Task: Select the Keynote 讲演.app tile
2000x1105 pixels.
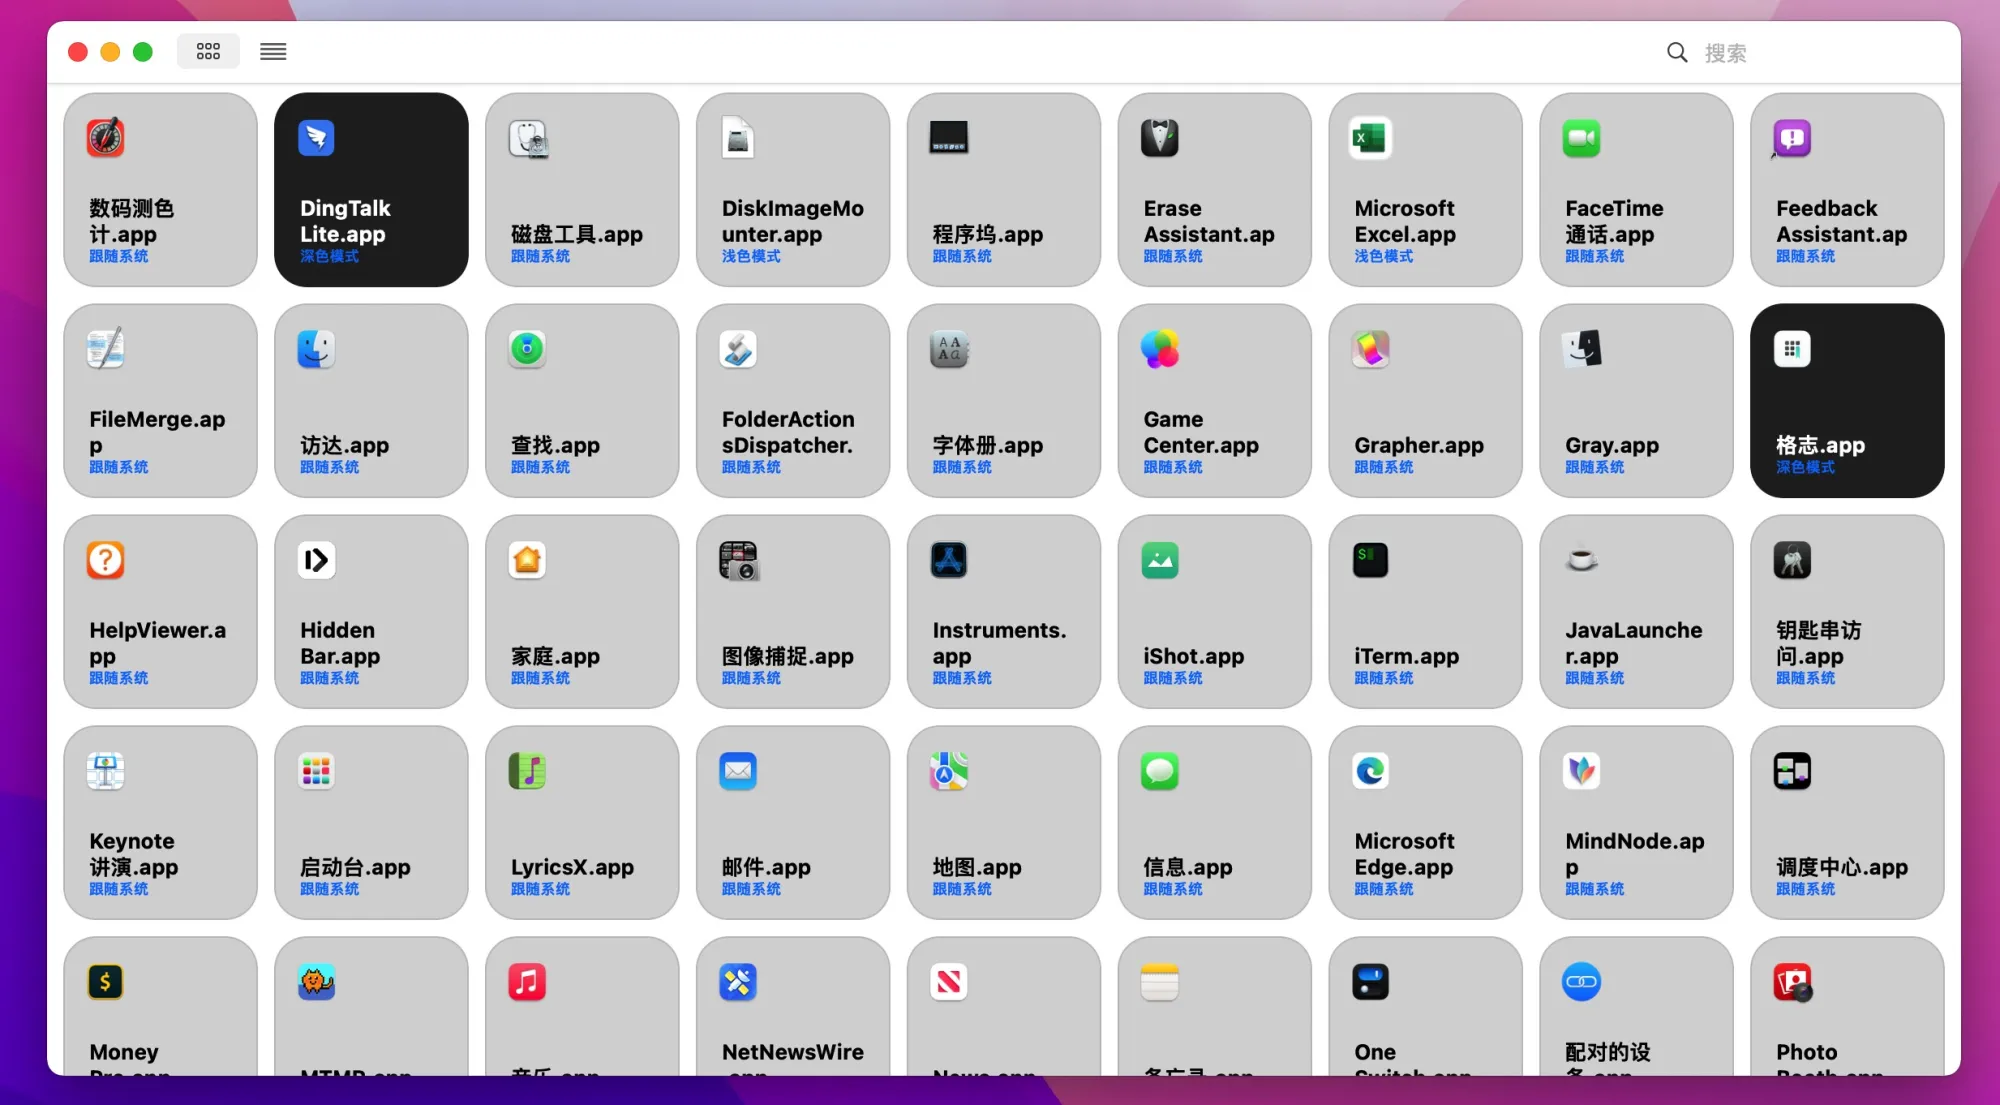Action: [x=160, y=822]
